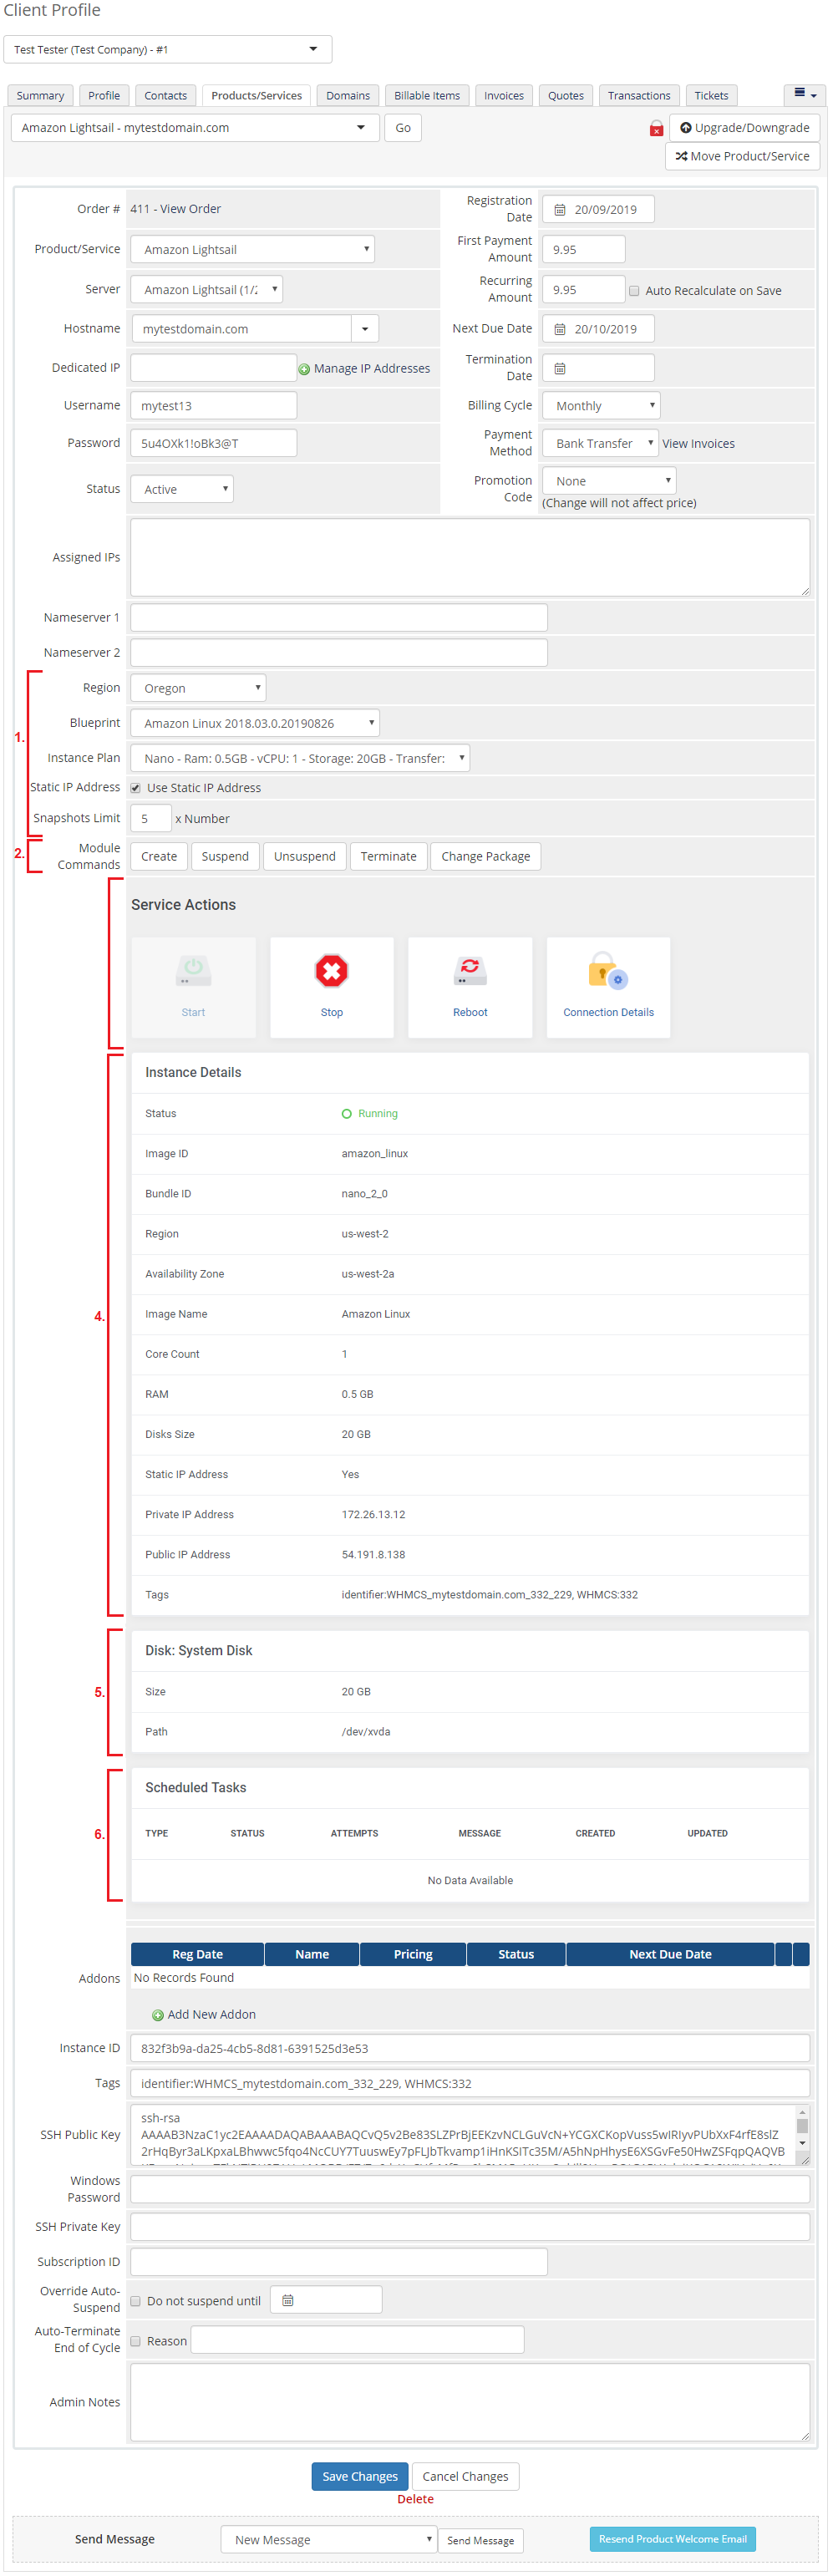Click calendar icon in Do not suspend until field
Viewport: 833px width, 2576px height.
pyautogui.click(x=288, y=2300)
